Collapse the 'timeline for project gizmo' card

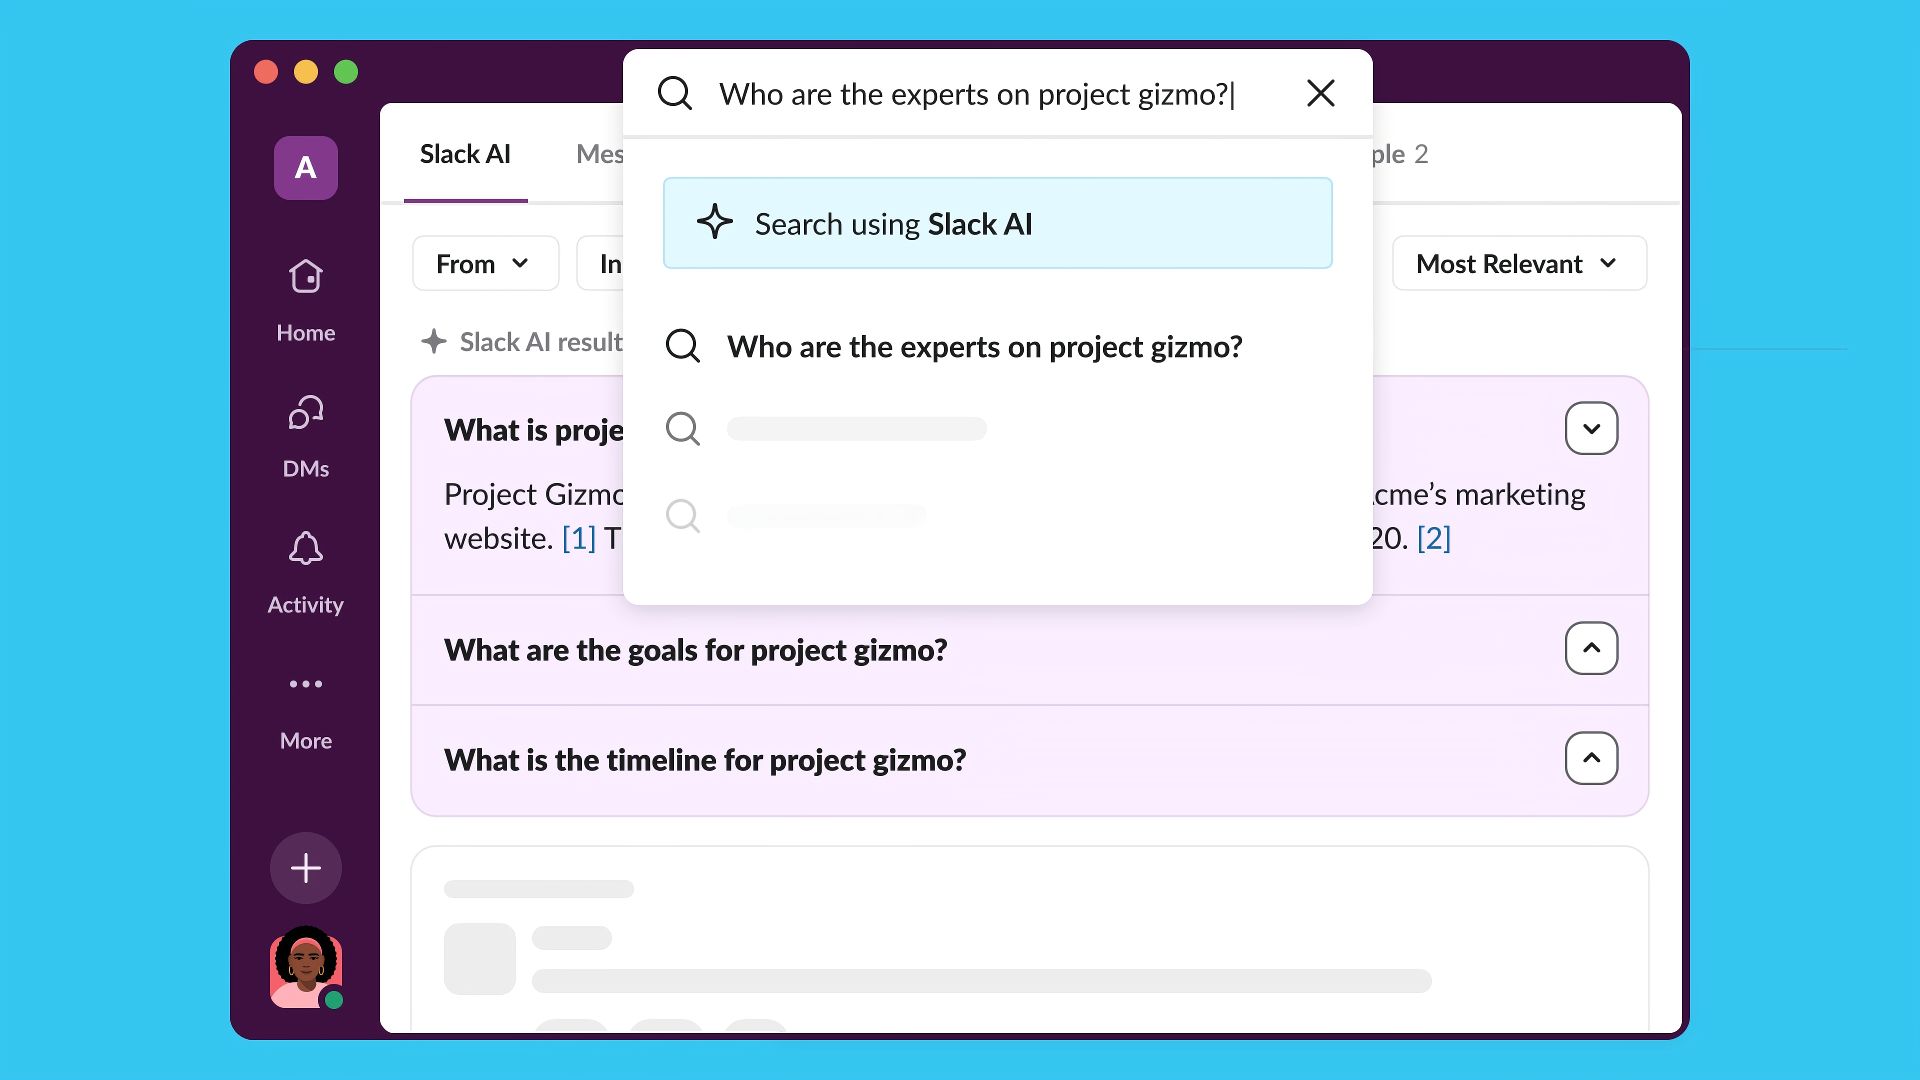(1591, 758)
